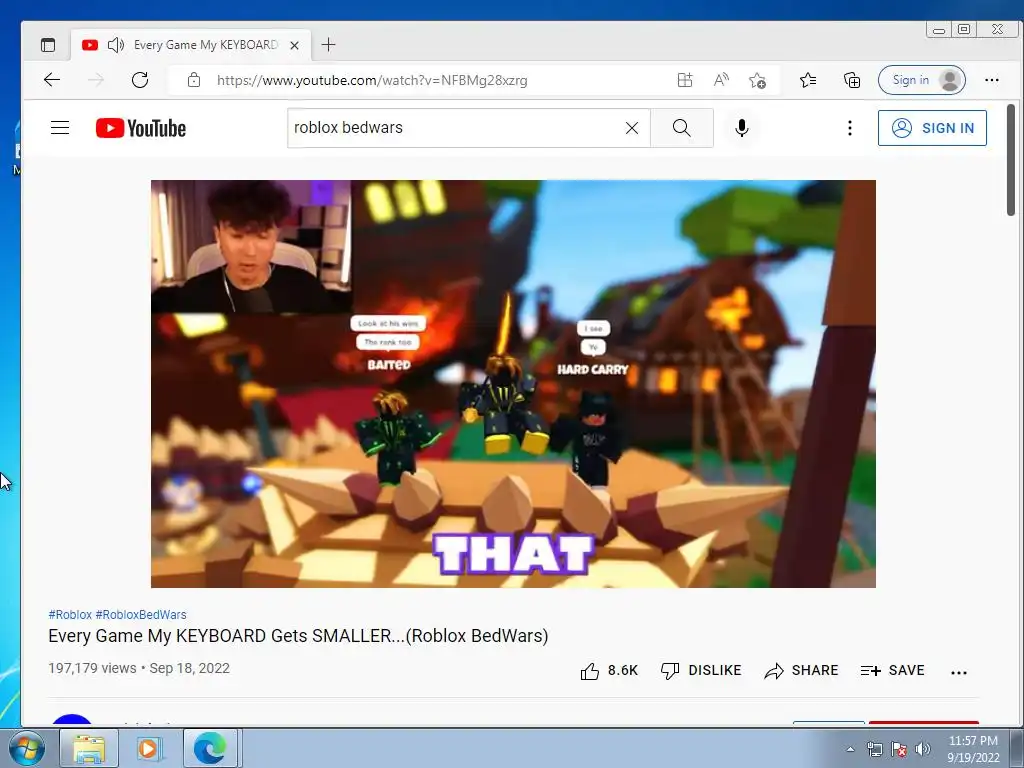Open the taskbar clock and date
The width and height of the screenshot is (1024, 768).
pos(973,749)
